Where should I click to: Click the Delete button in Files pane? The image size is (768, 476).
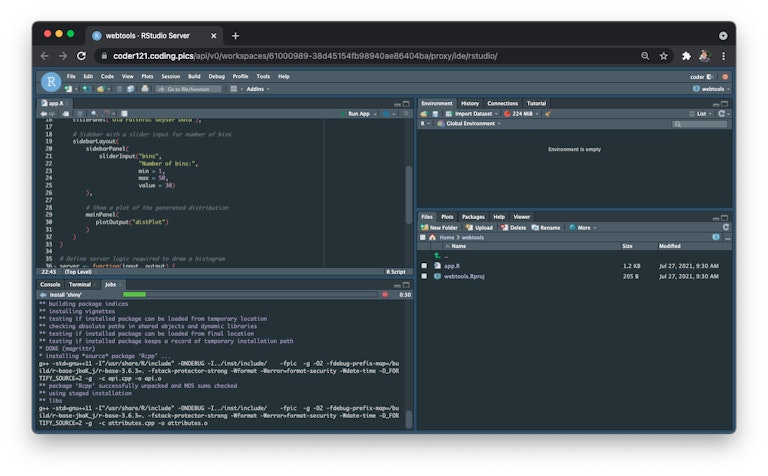pyautogui.click(x=513, y=228)
